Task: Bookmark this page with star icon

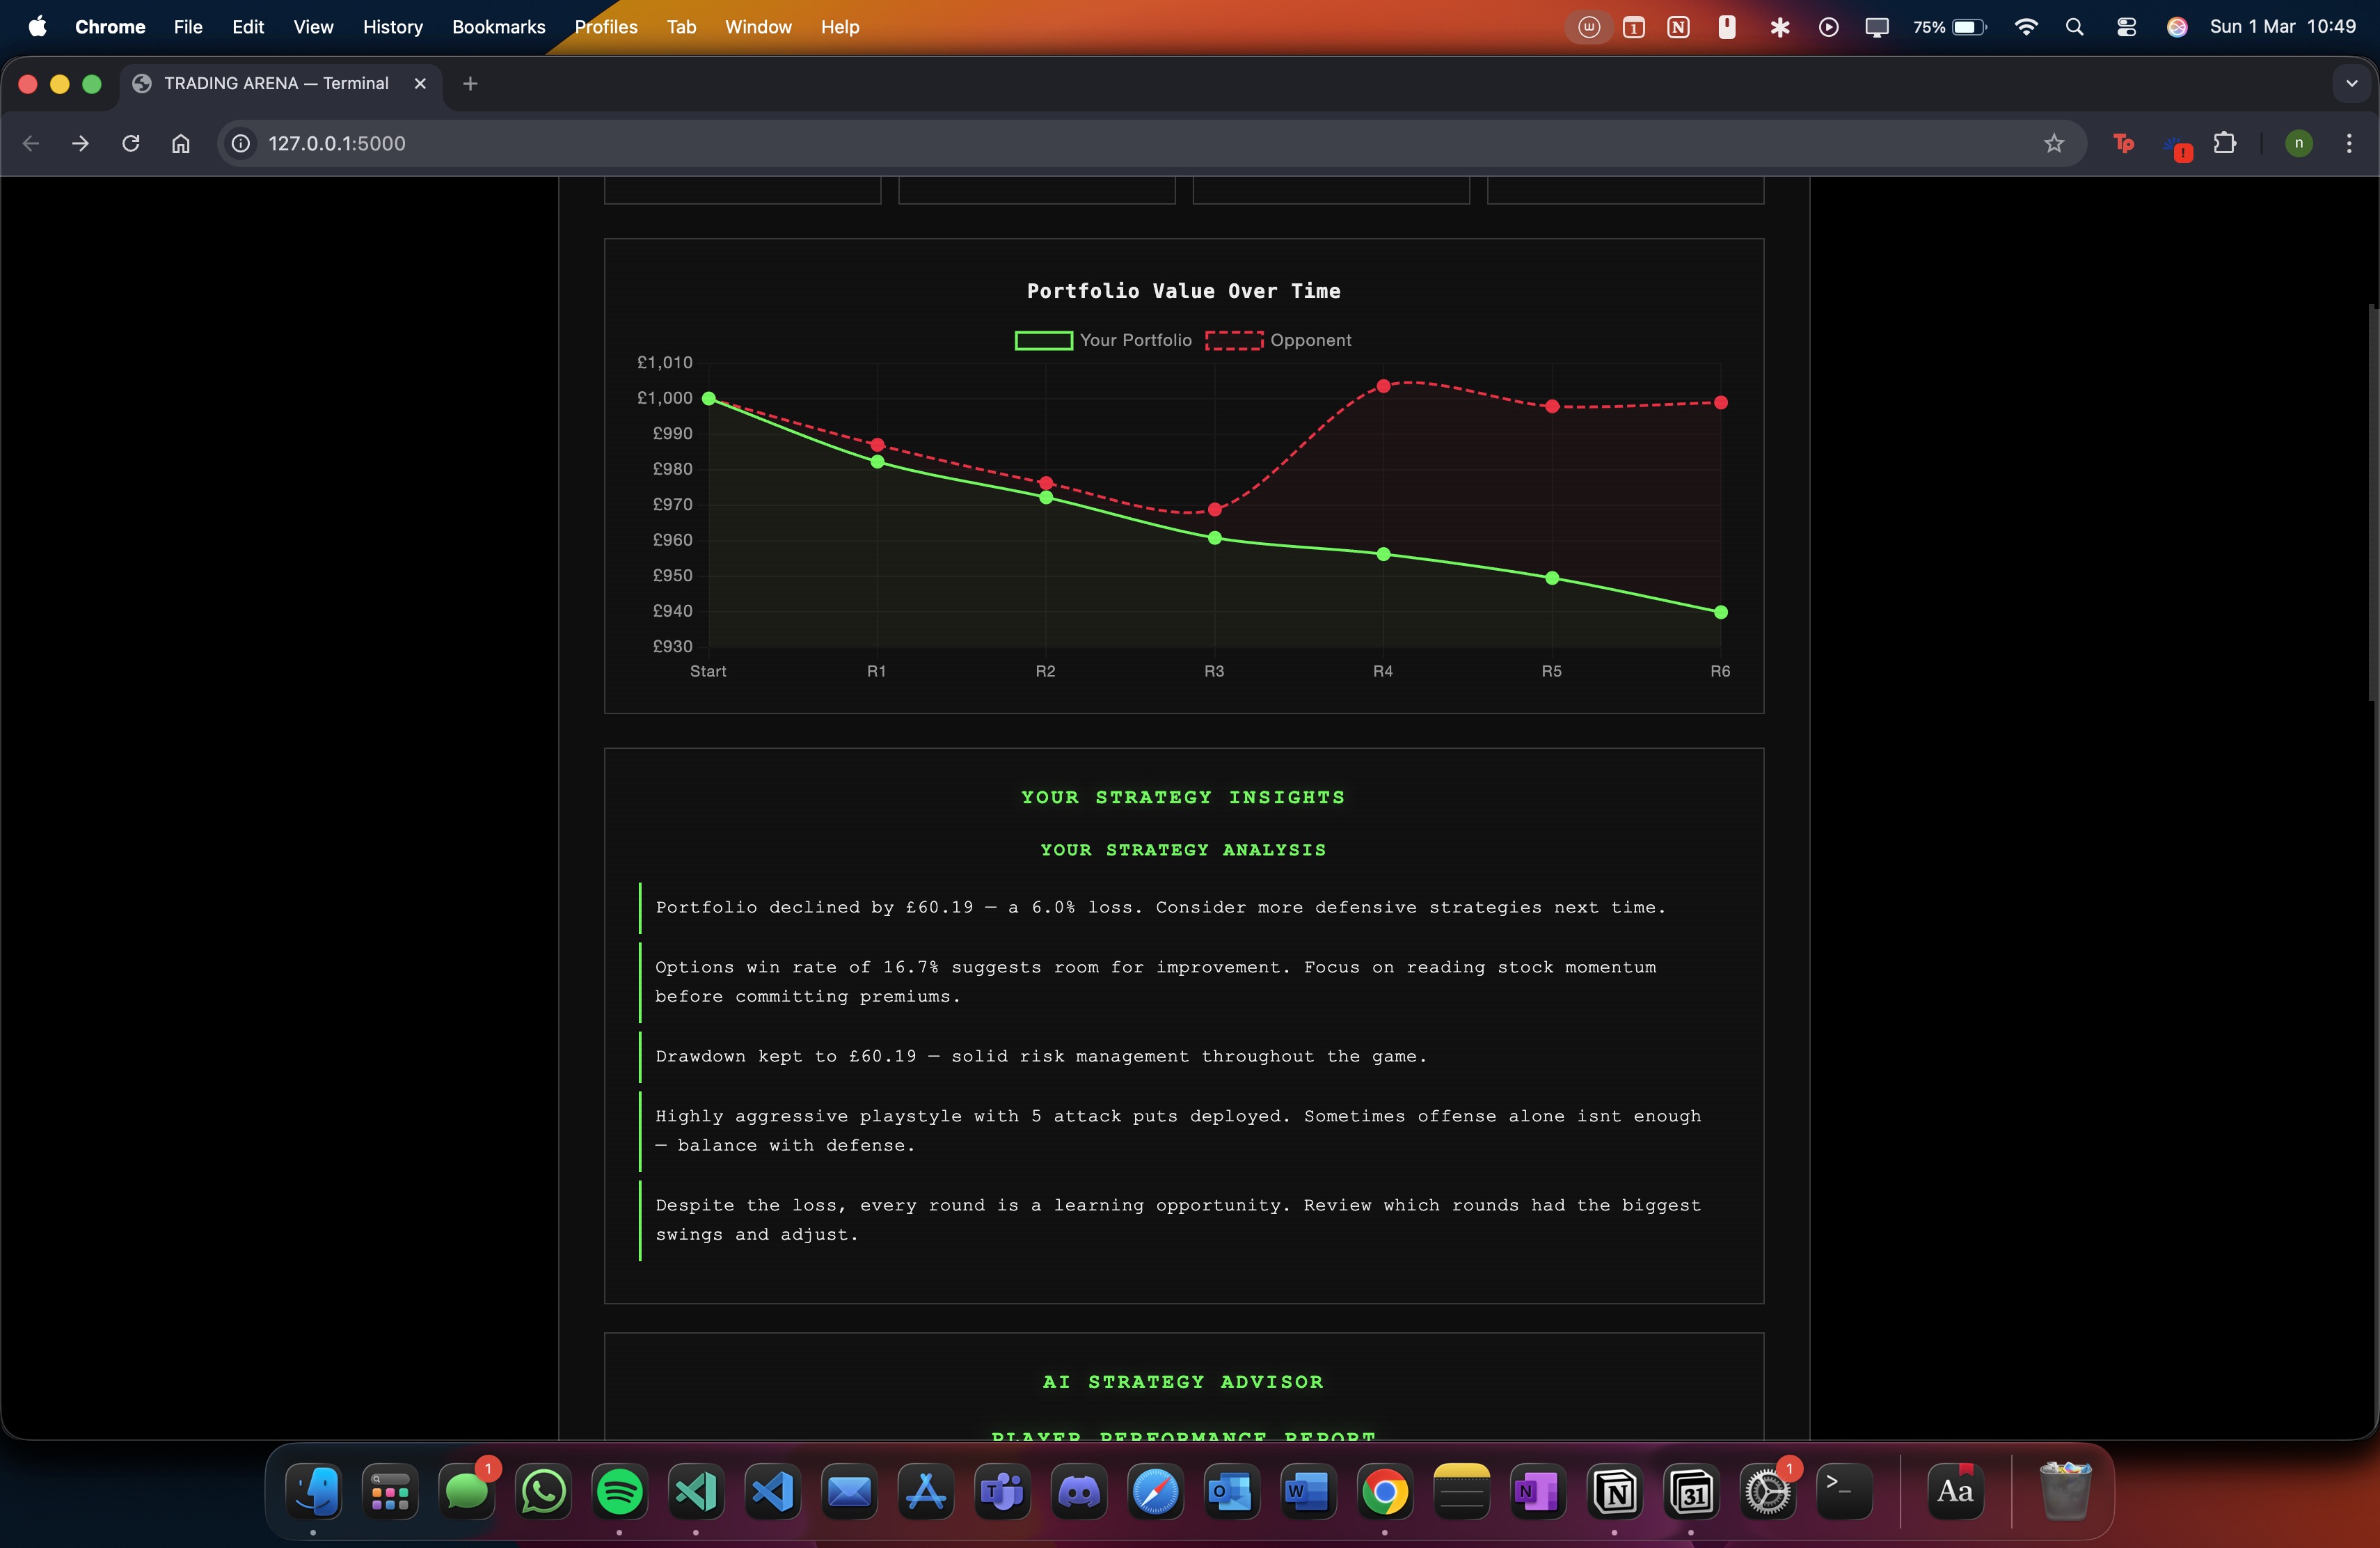Action: click(2053, 143)
